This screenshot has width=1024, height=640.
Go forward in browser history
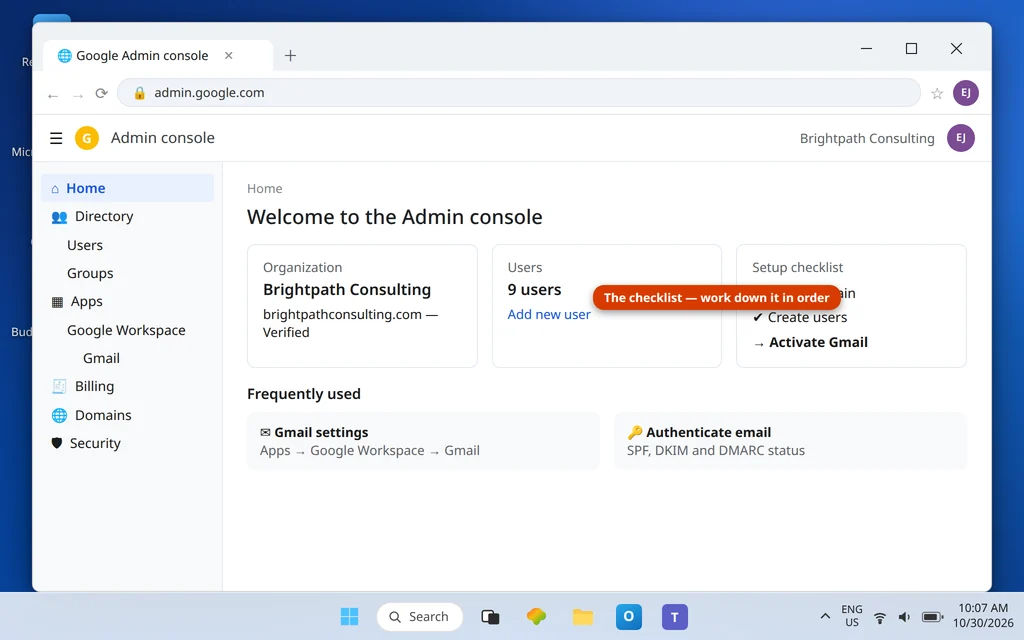tap(78, 95)
